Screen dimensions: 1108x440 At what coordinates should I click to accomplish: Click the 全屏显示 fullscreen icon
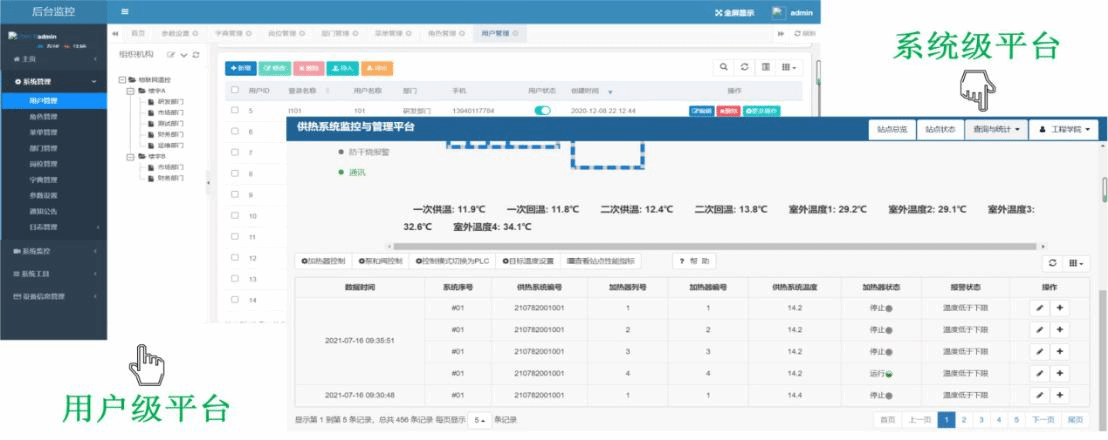click(720, 13)
